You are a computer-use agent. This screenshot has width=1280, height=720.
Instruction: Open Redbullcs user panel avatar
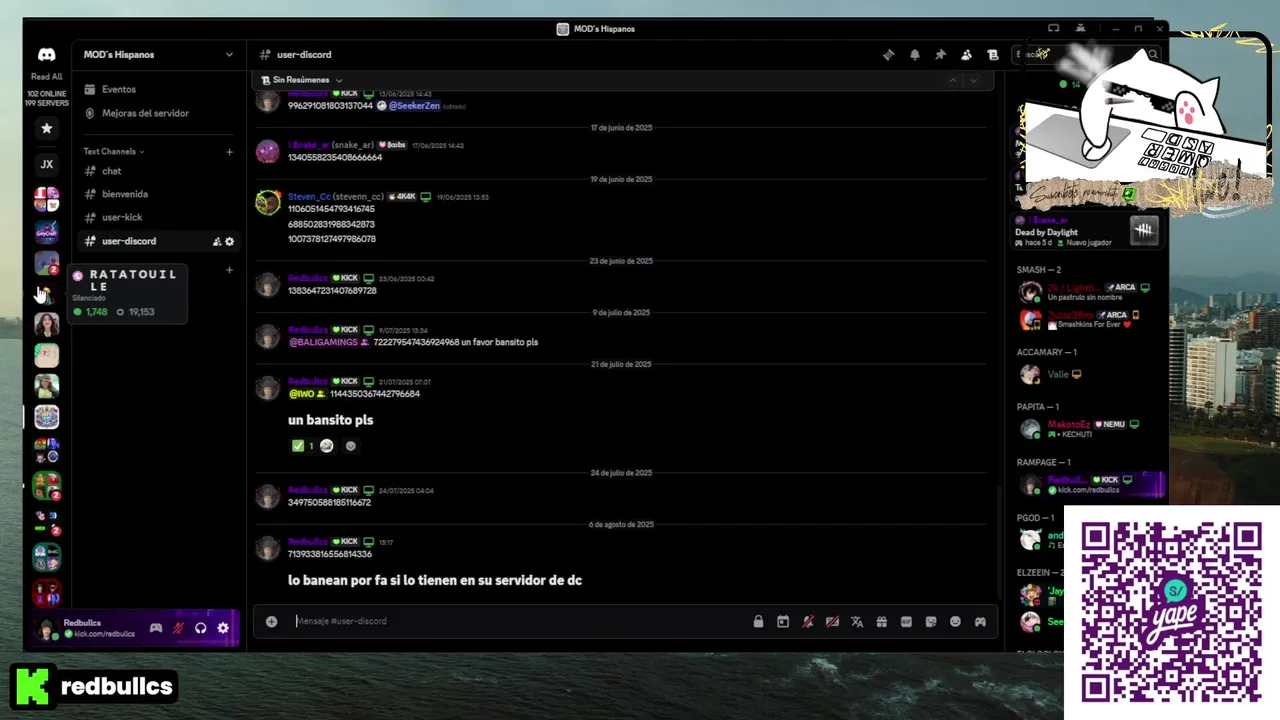pyautogui.click(x=46, y=628)
